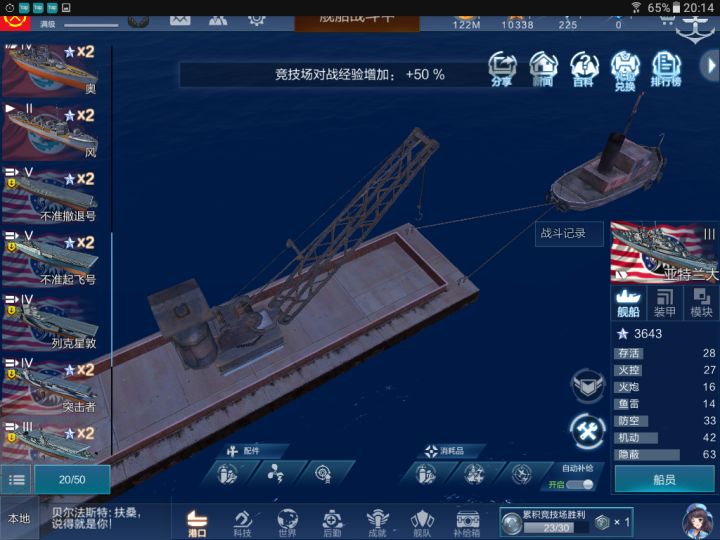Viewport: 720px width, 540px height.
Task: Open the 分享 share icon
Action: click(502, 69)
